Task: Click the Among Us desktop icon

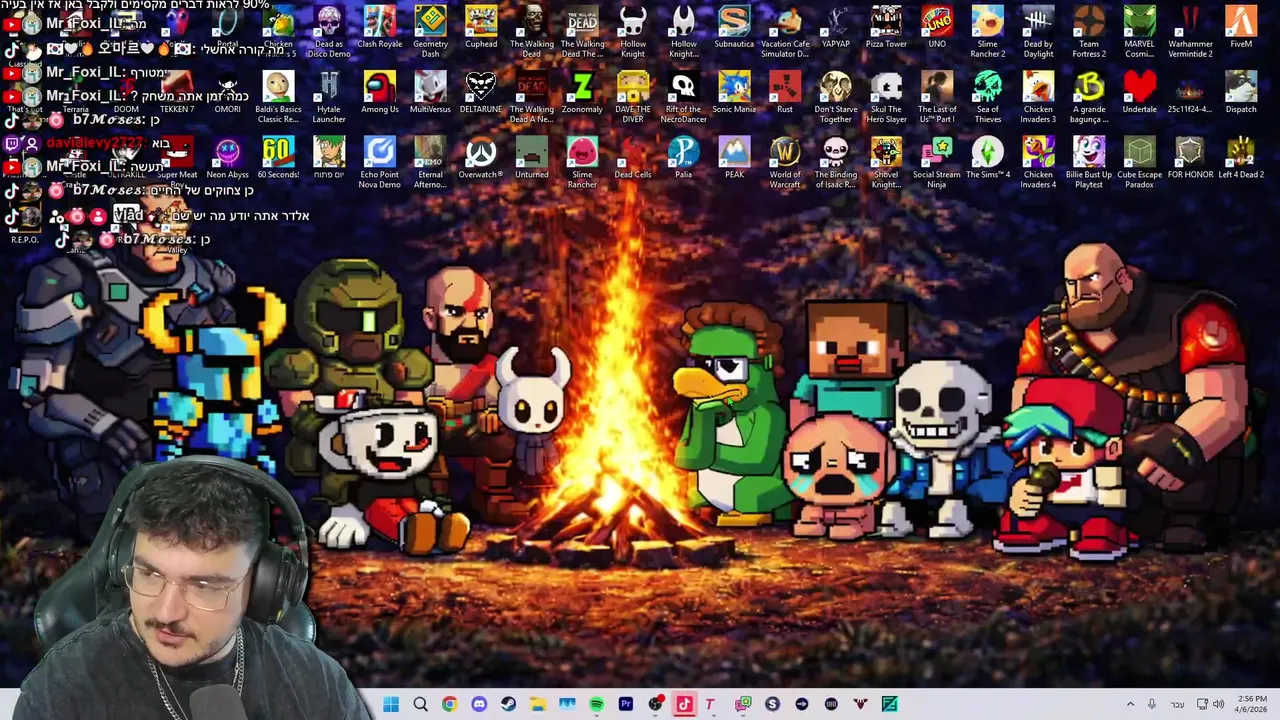Action: [379, 93]
